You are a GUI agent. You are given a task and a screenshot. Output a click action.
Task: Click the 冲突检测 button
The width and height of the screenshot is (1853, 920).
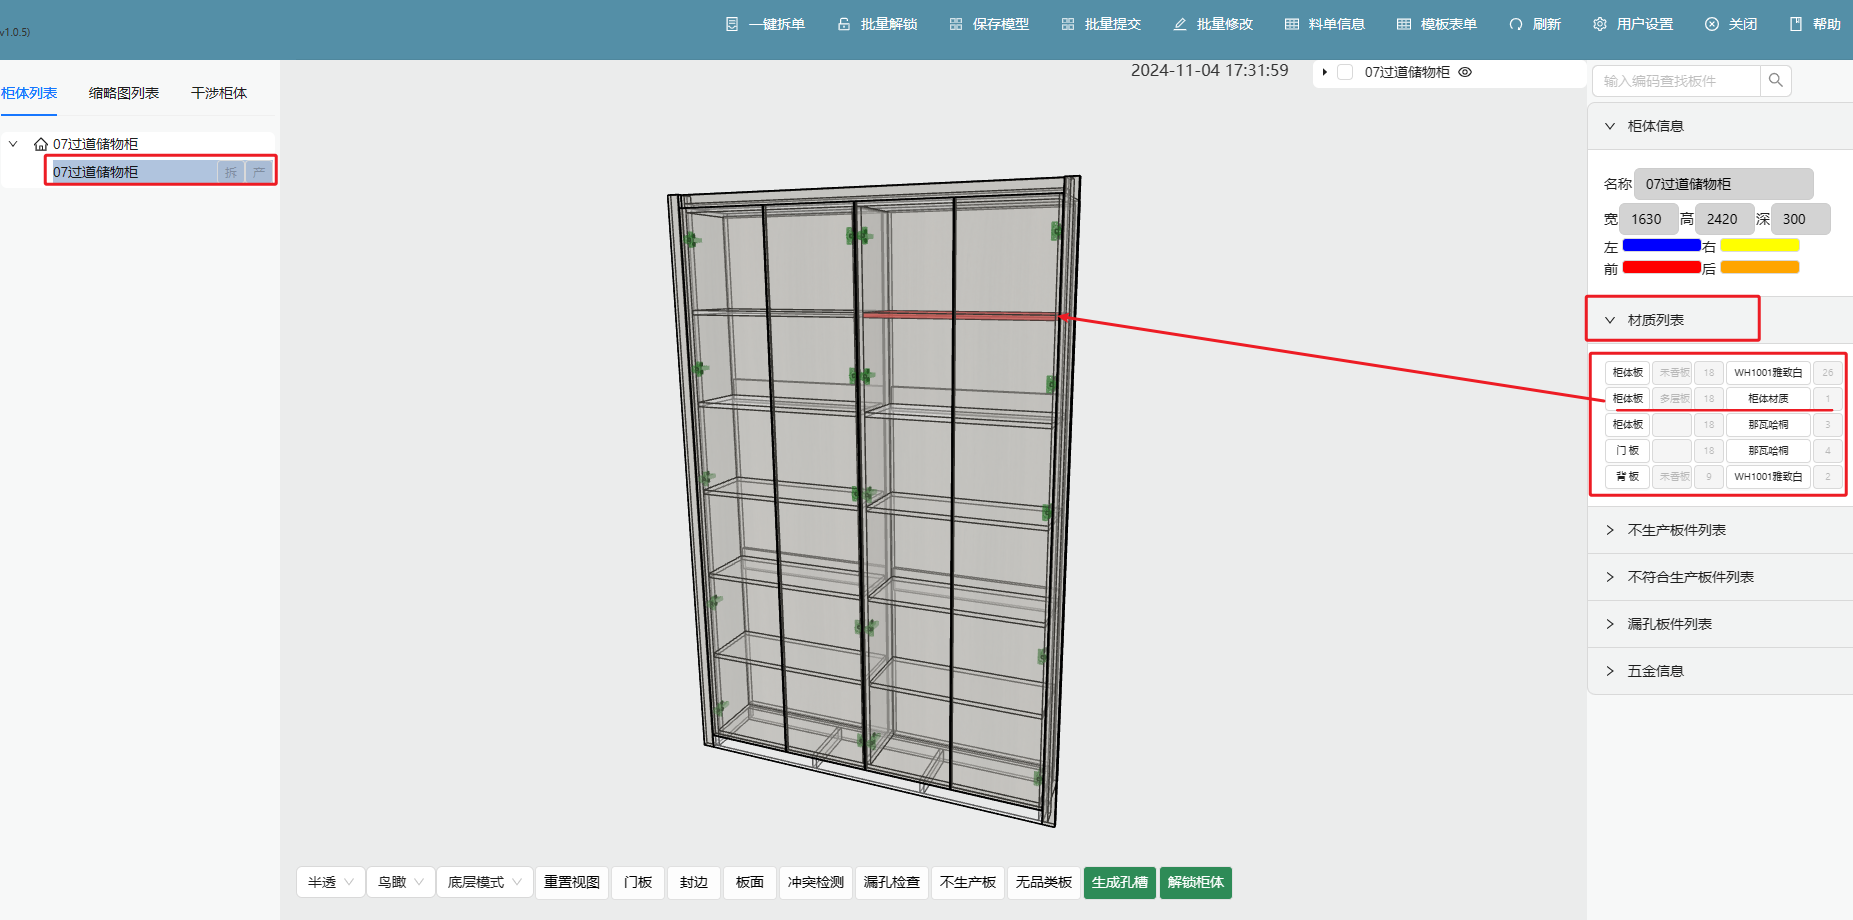(x=816, y=882)
